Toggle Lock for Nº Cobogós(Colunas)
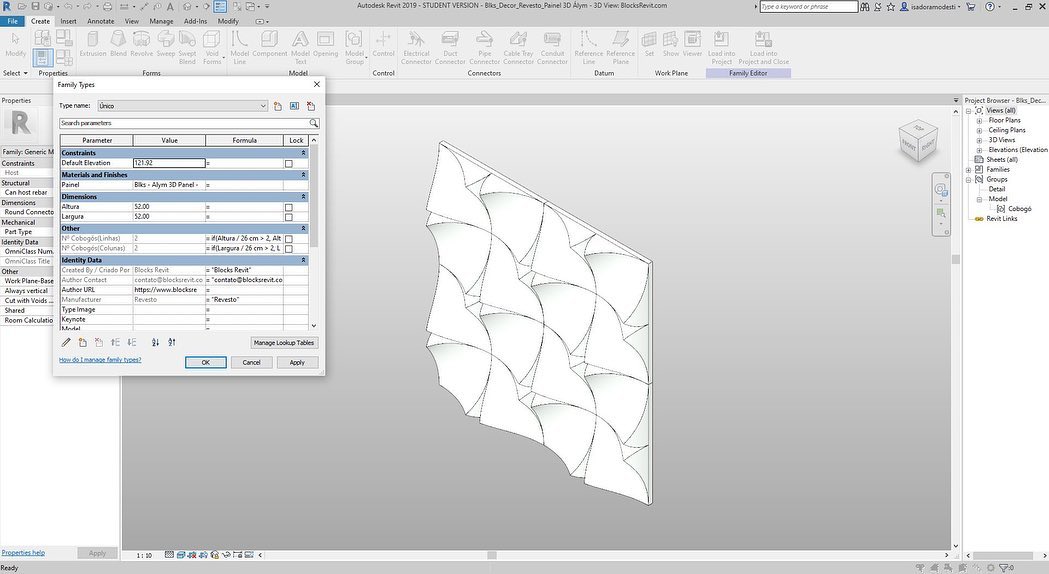Viewport: 1049px width, 574px height. tap(288, 249)
